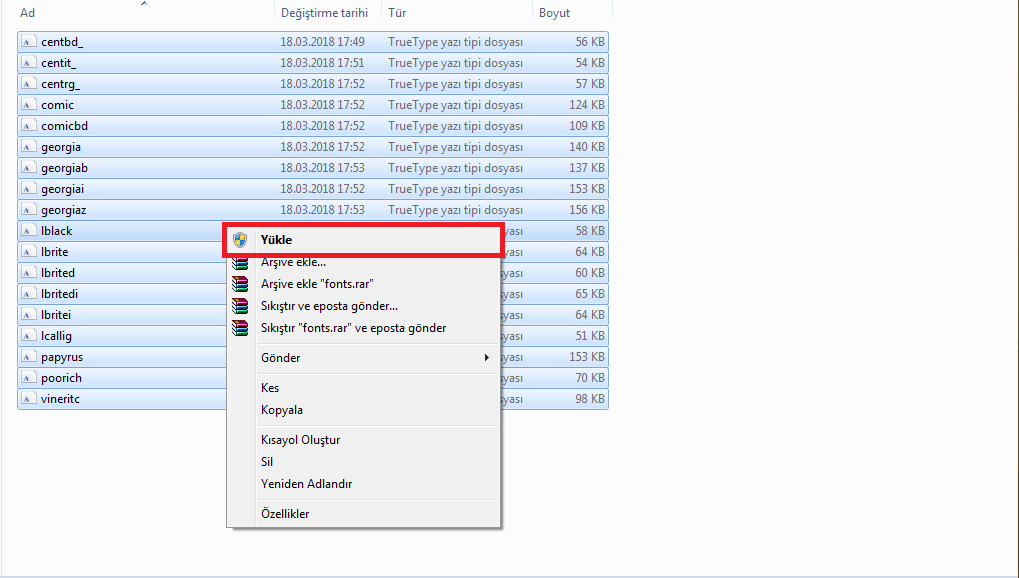The height and width of the screenshot is (578, 1019).
Task: Select the file name georgiab
Action: [64, 168]
